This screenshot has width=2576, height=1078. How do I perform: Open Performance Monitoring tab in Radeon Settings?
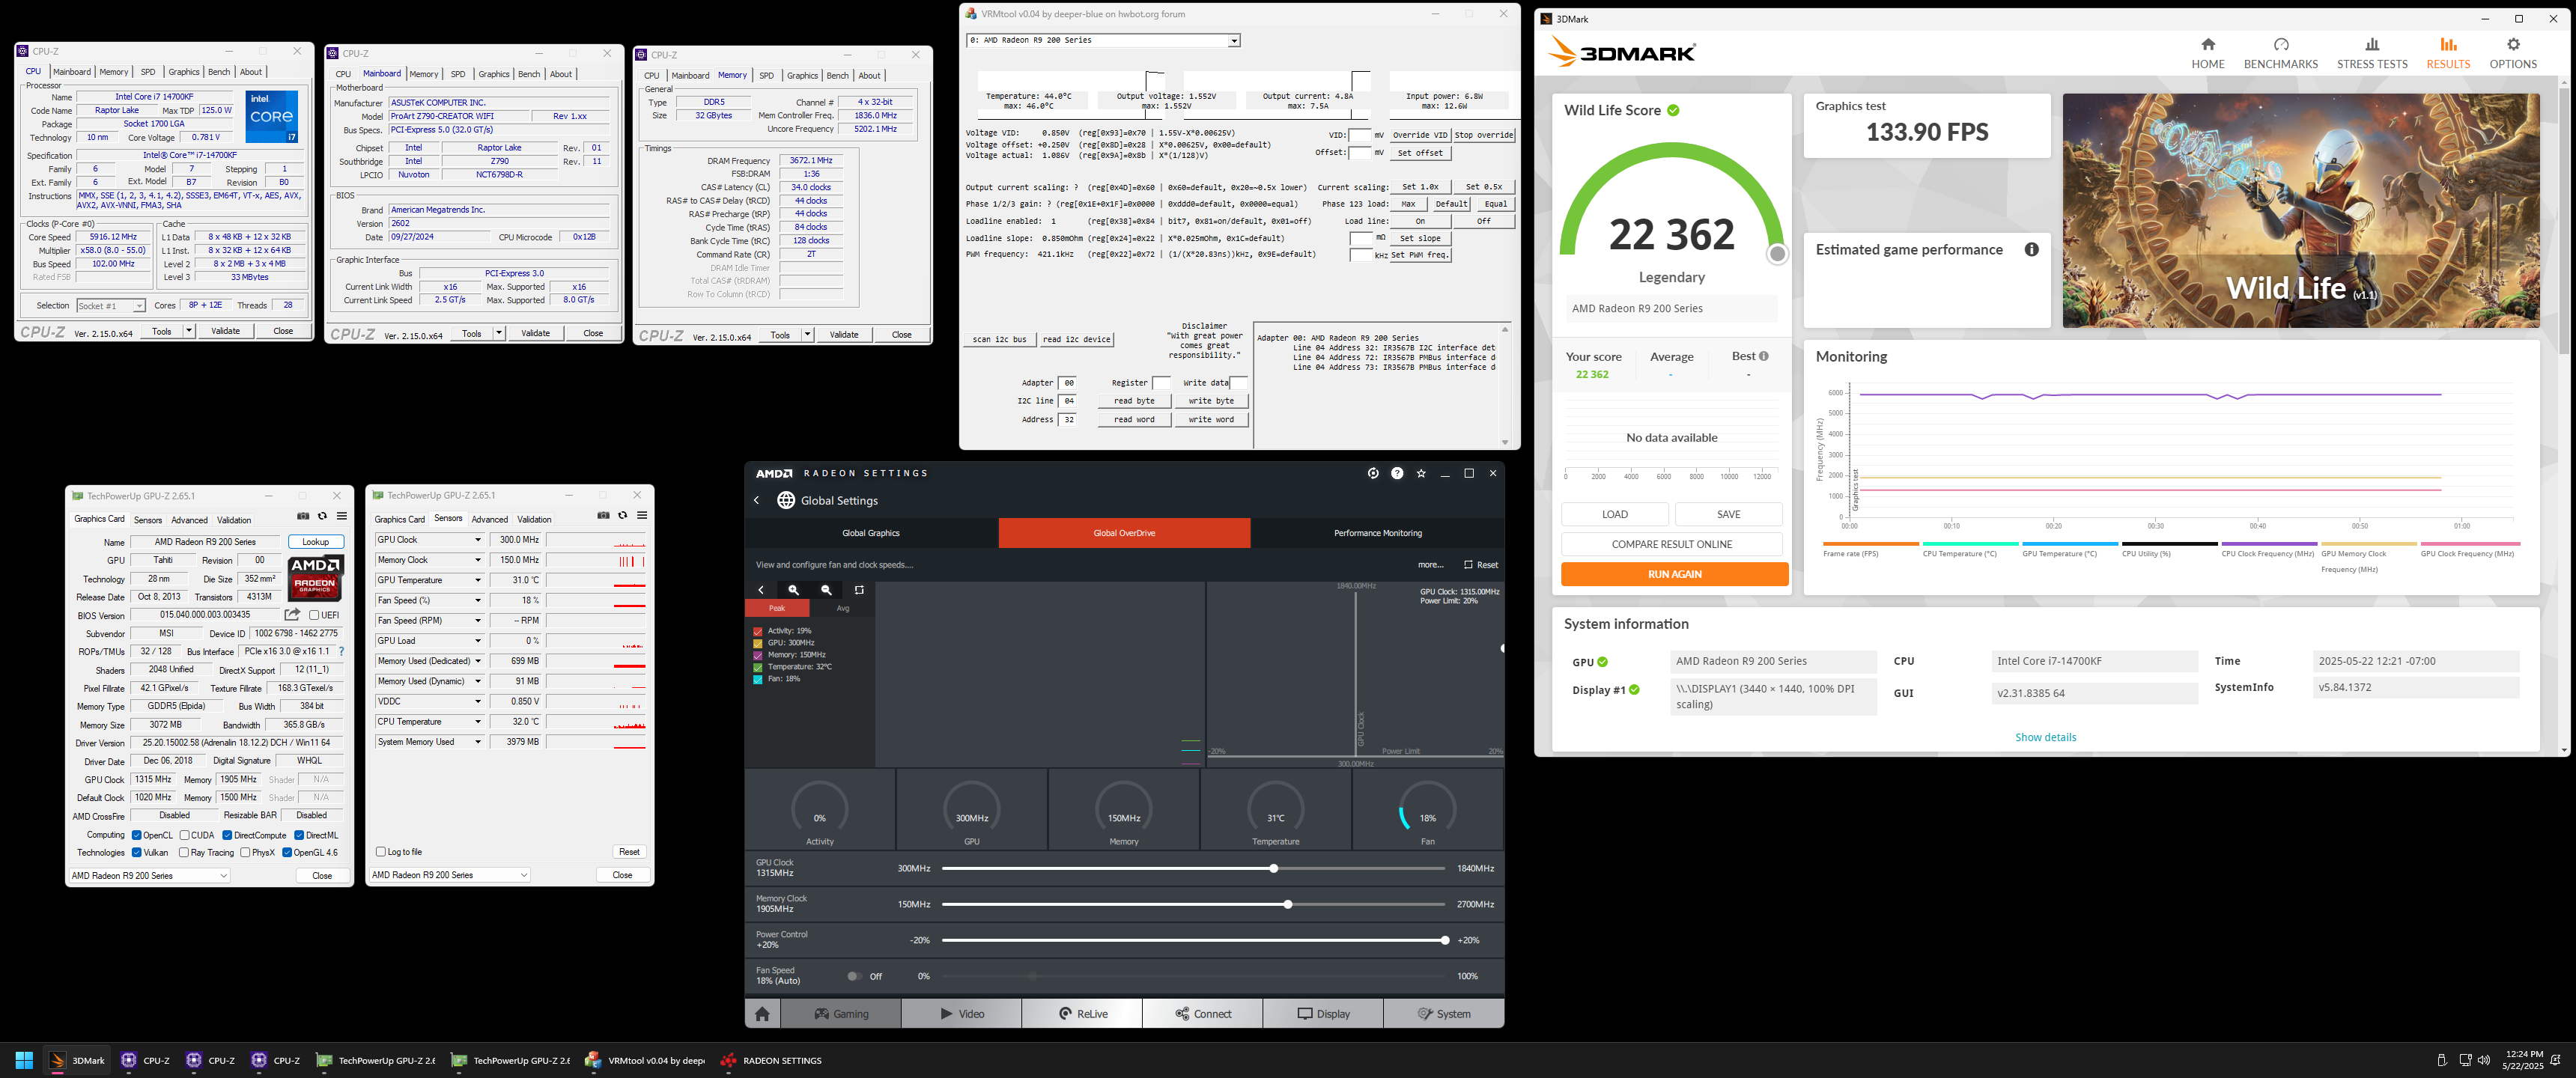tap(1377, 533)
